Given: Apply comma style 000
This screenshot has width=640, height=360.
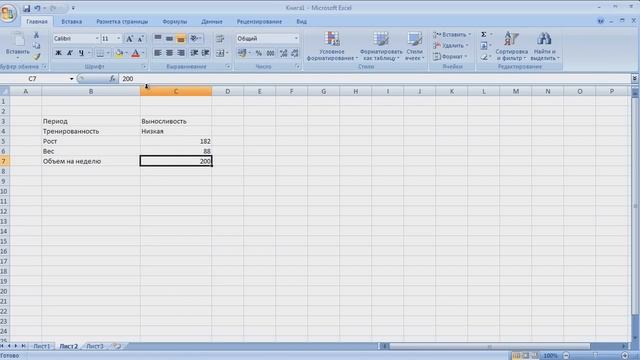Looking at the screenshot, I should click(x=270, y=53).
